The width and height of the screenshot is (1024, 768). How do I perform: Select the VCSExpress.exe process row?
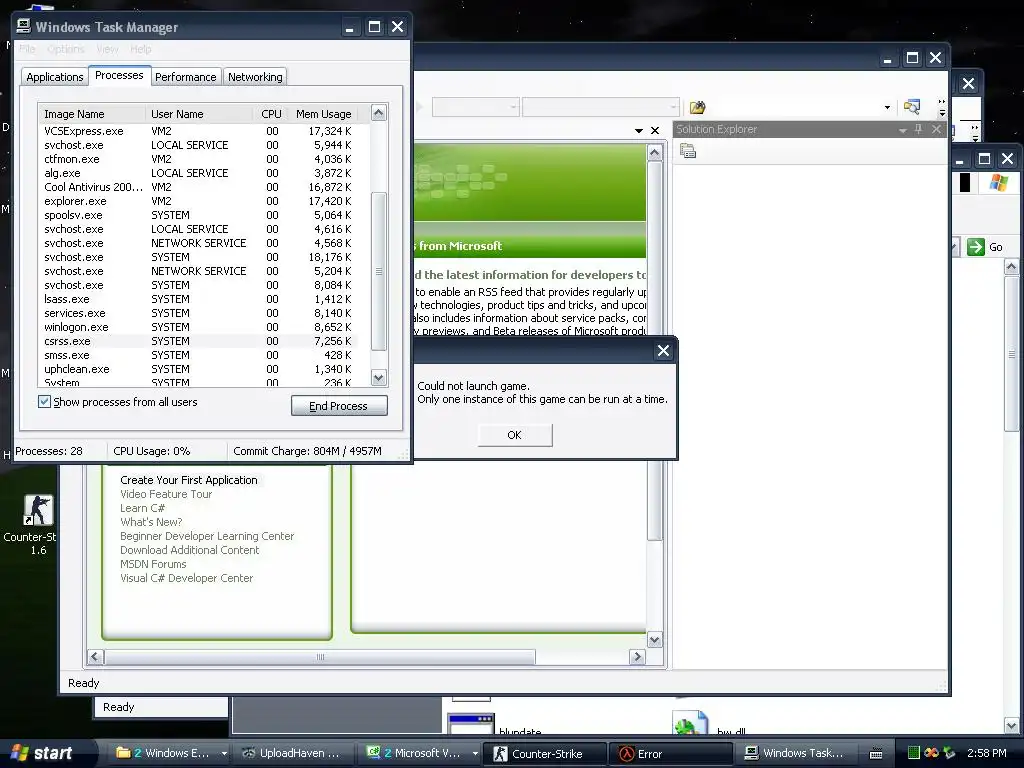(x=199, y=131)
